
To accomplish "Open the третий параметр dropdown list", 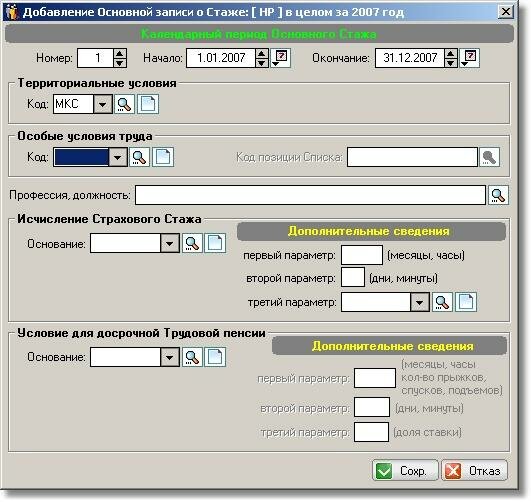I will (x=420, y=302).
